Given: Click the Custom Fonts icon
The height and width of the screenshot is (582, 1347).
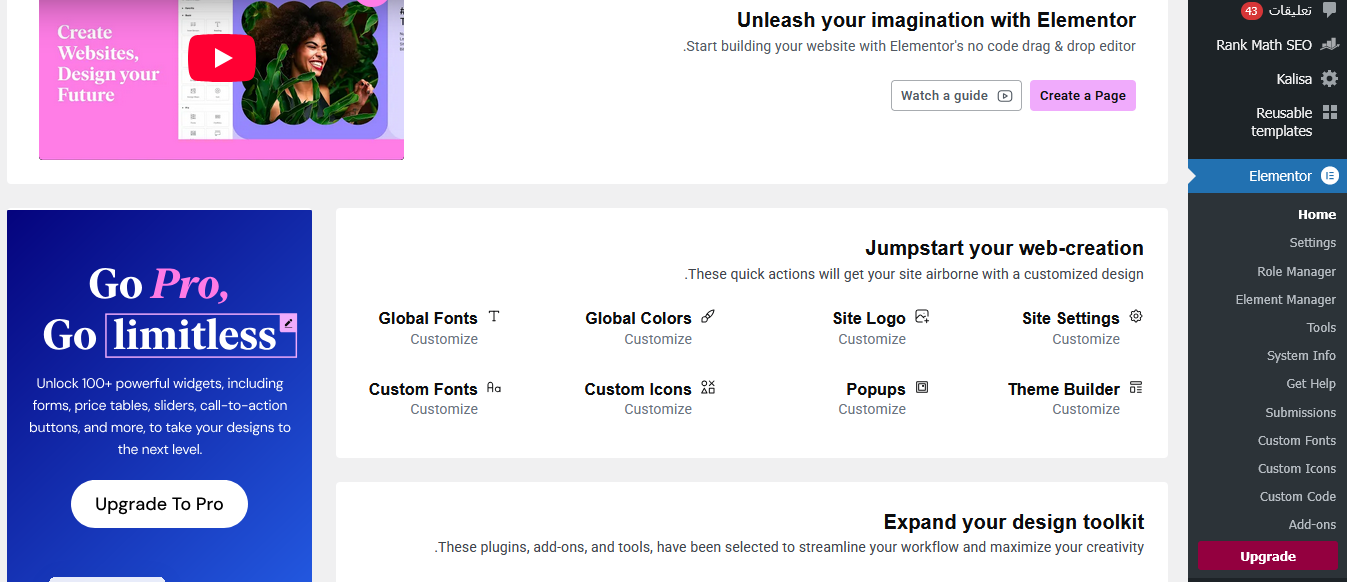Looking at the screenshot, I should pos(494,387).
